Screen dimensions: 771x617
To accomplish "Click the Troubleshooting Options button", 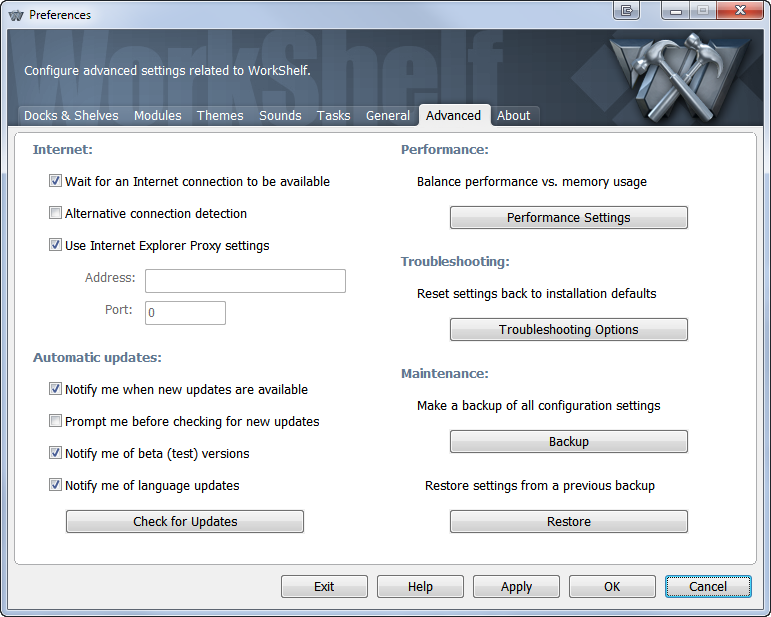I will (x=568, y=330).
